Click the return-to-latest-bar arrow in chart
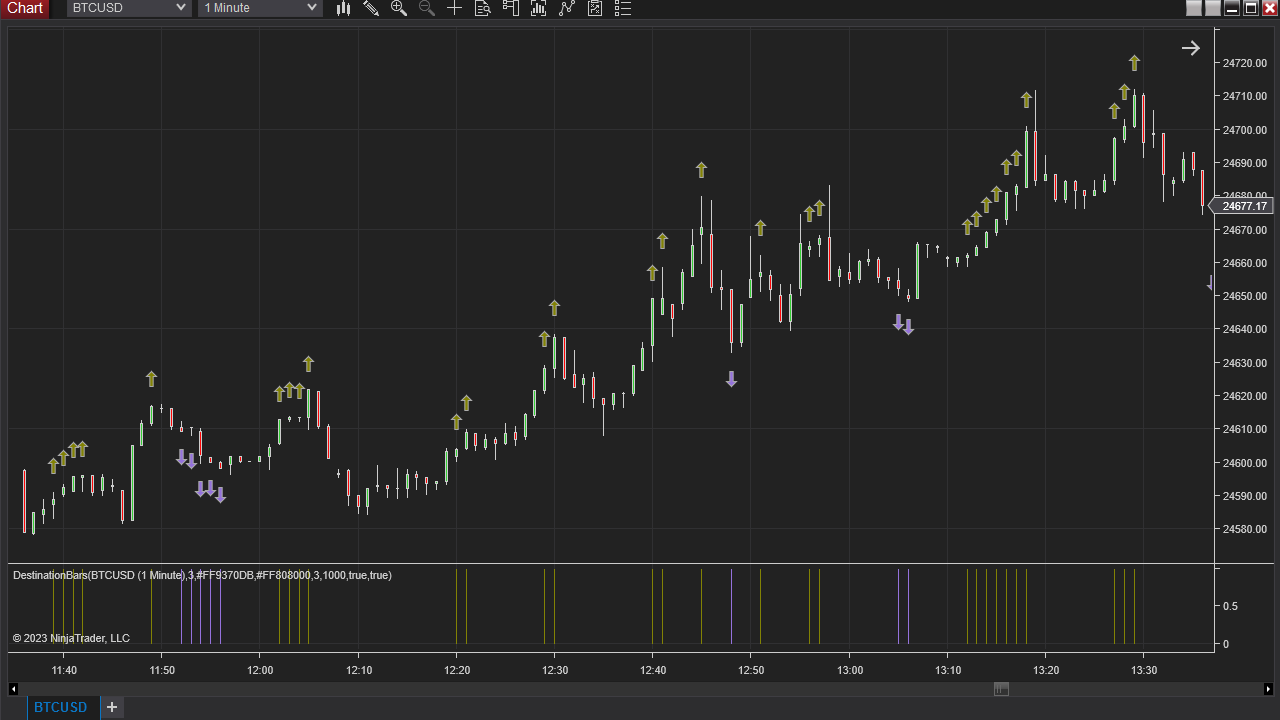The height and width of the screenshot is (720, 1280). (x=1190, y=48)
